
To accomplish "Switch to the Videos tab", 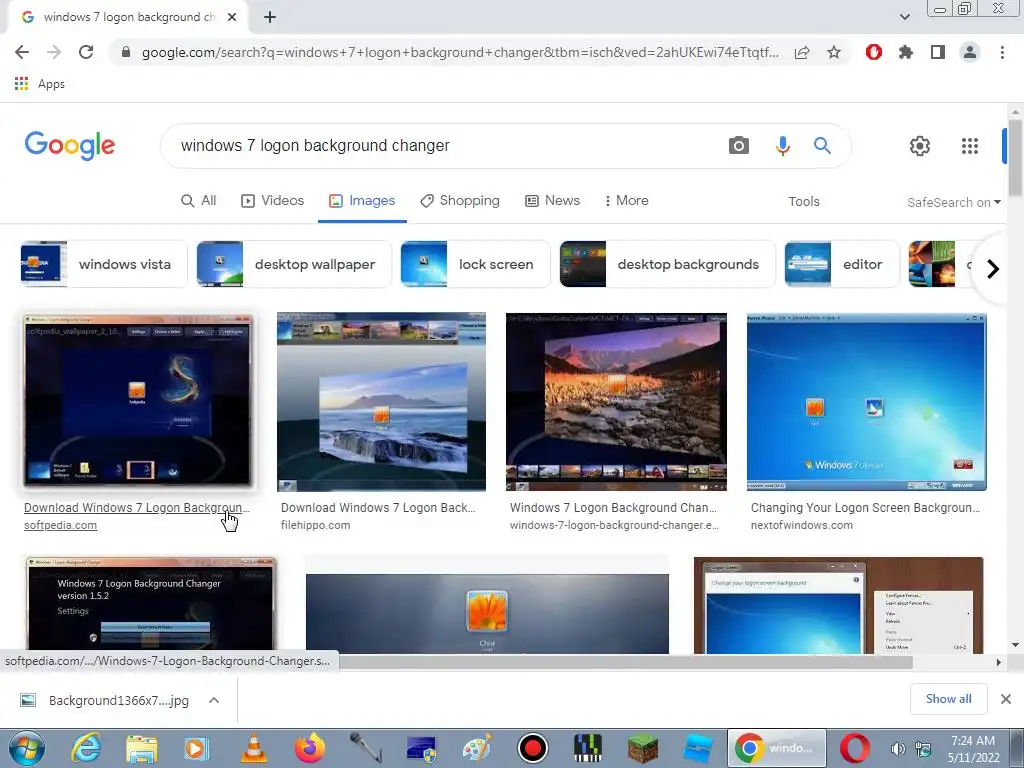I will 272,200.
